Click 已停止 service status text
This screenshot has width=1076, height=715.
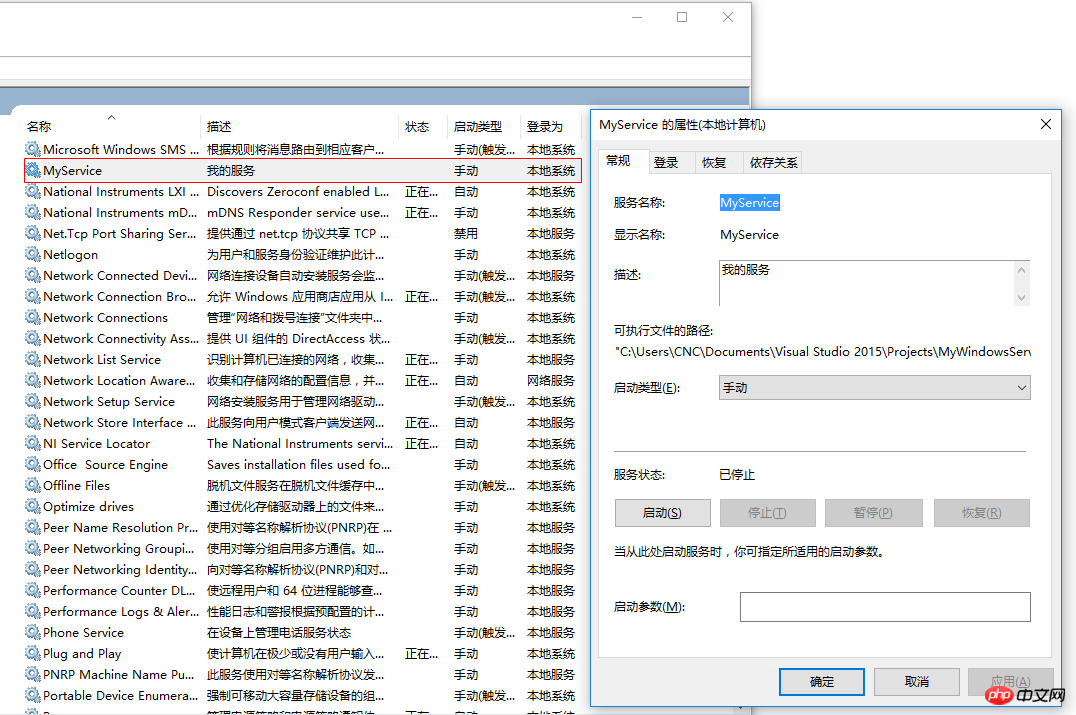click(737, 474)
